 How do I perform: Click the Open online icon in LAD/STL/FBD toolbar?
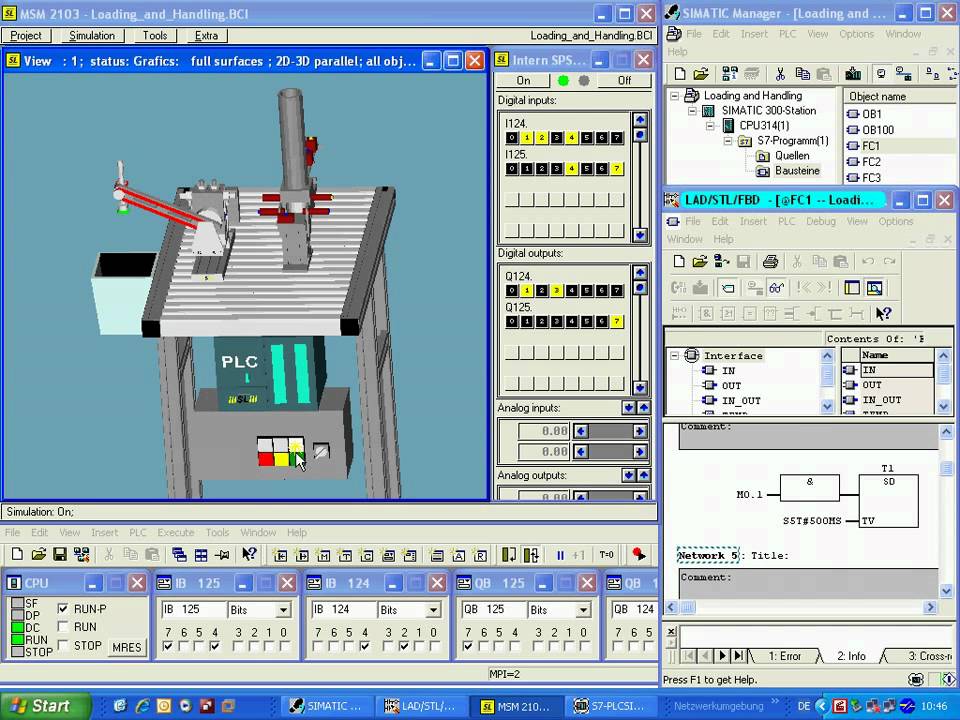pos(722,262)
